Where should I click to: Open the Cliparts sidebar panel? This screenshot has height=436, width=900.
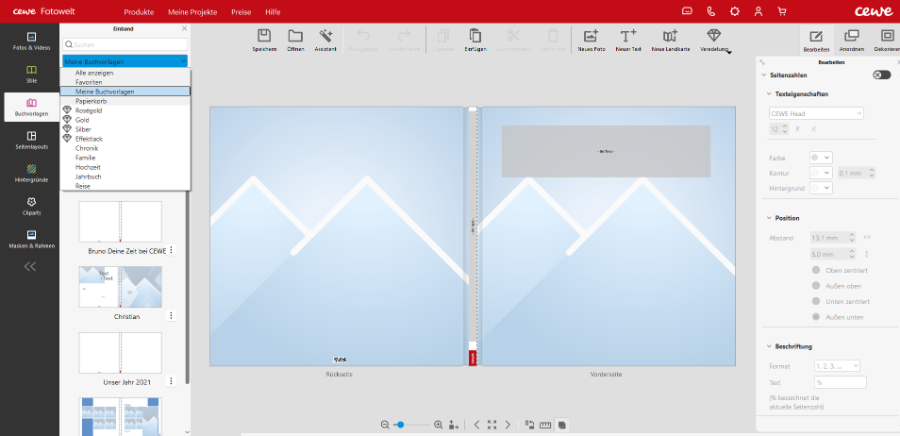[x=32, y=206]
